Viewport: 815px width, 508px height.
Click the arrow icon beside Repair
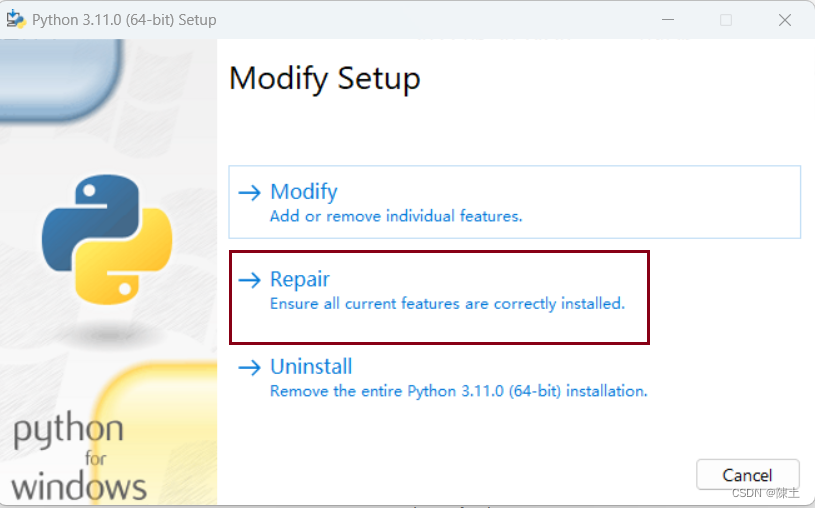[249, 280]
